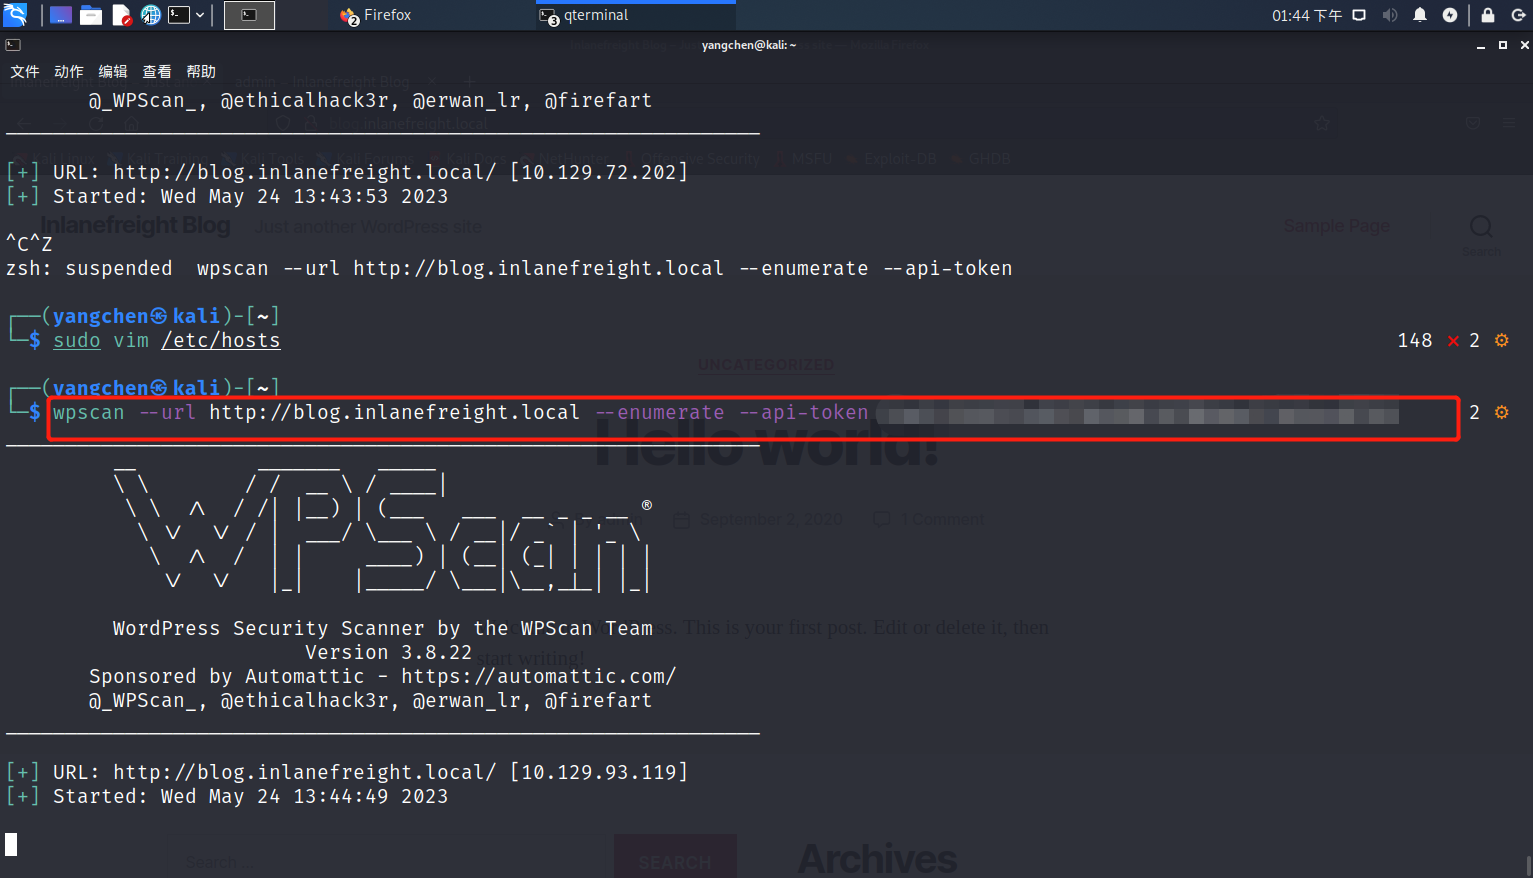
Task: Select the workspace switcher thumbnail
Action: click(249, 15)
